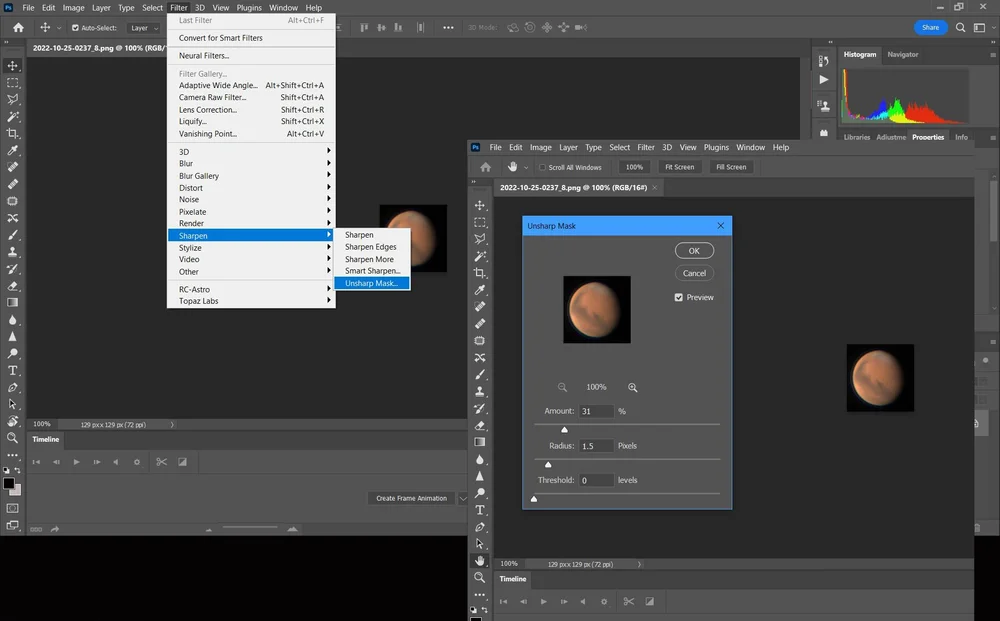Switch to the Navigator tab

902,54
